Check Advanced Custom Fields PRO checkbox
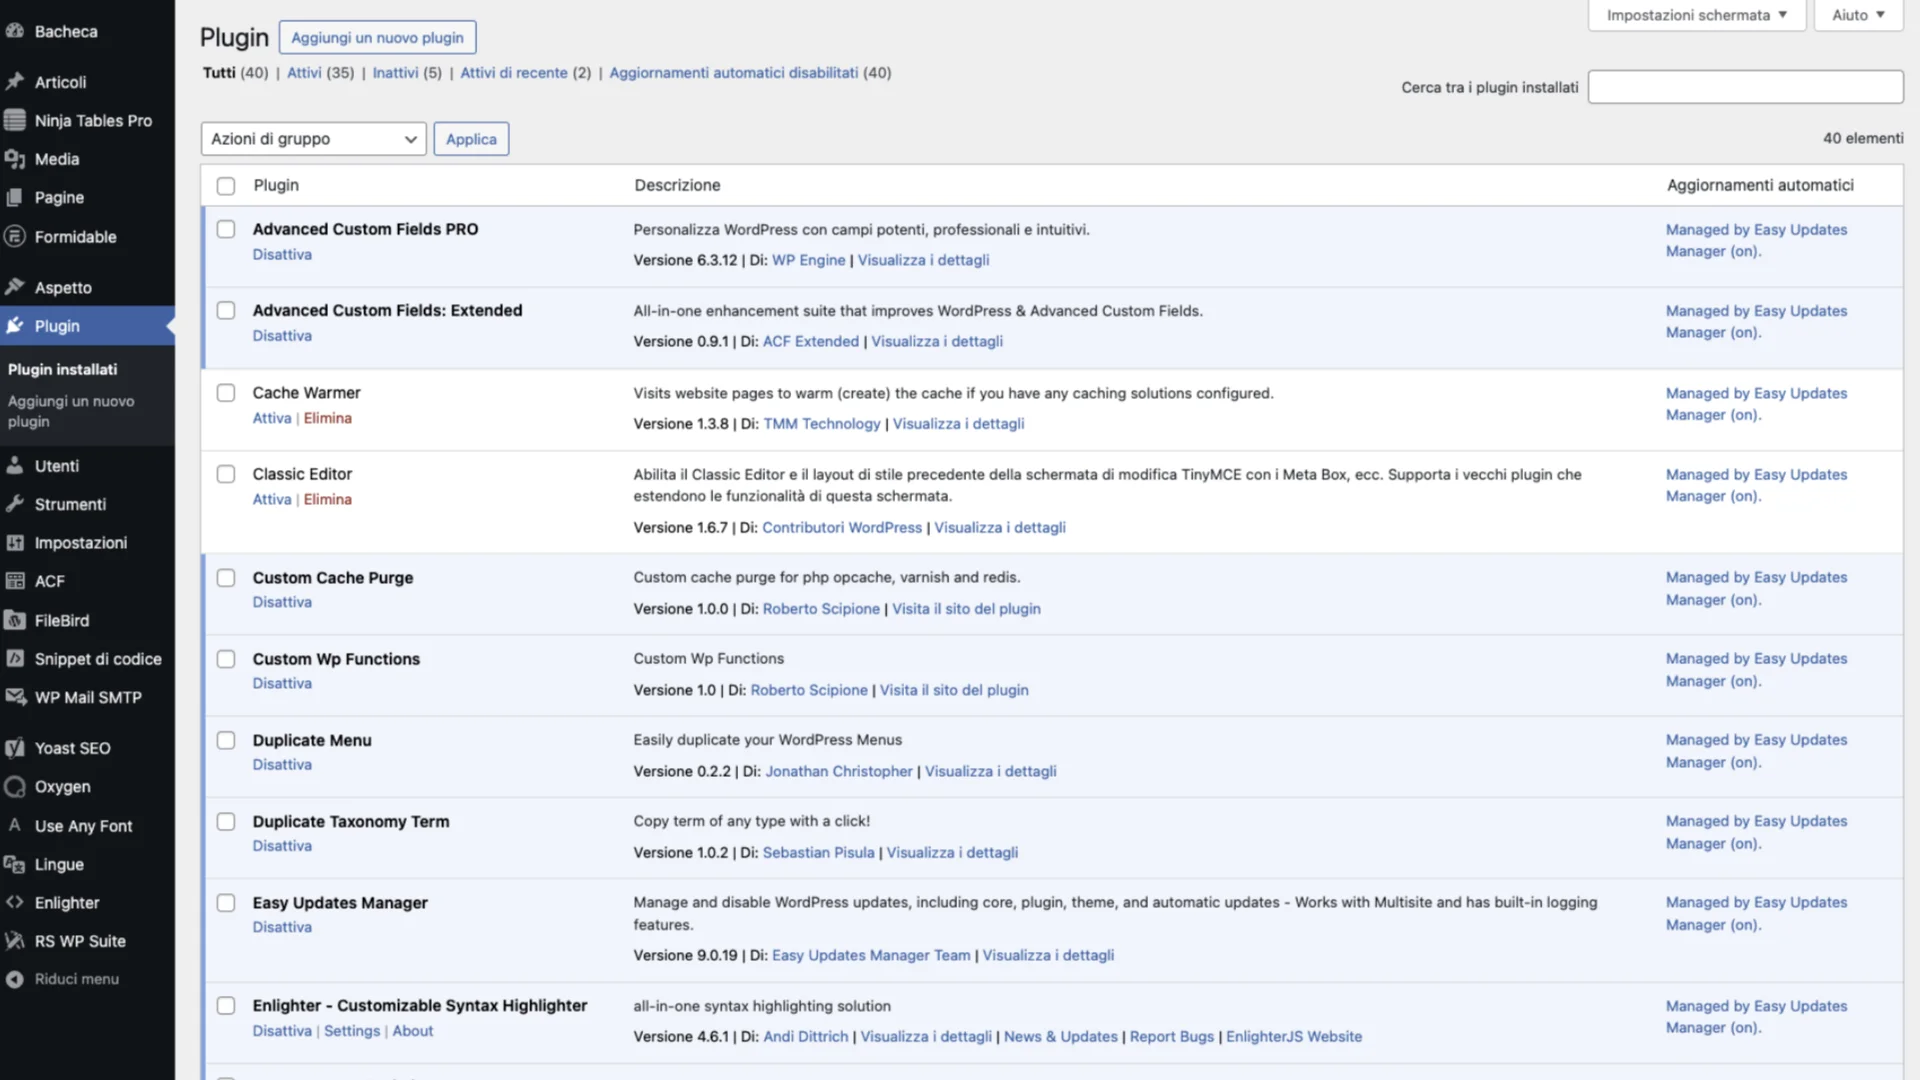Viewport: 1920px width, 1080px height. [x=226, y=229]
